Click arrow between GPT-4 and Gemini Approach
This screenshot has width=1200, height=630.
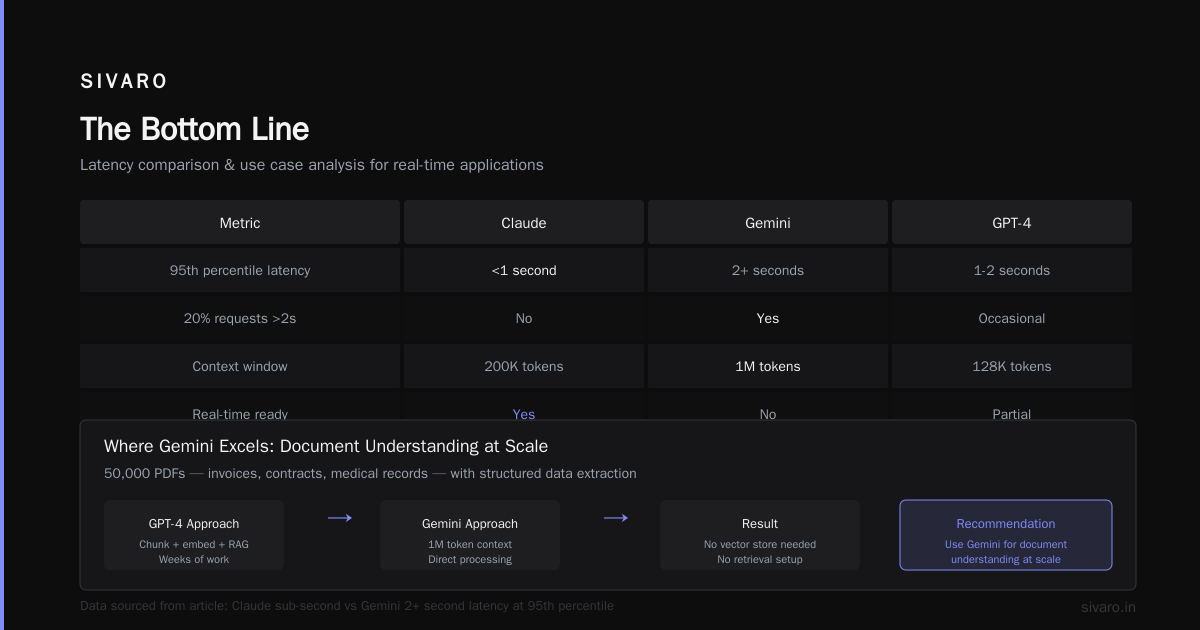click(x=340, y=518)
